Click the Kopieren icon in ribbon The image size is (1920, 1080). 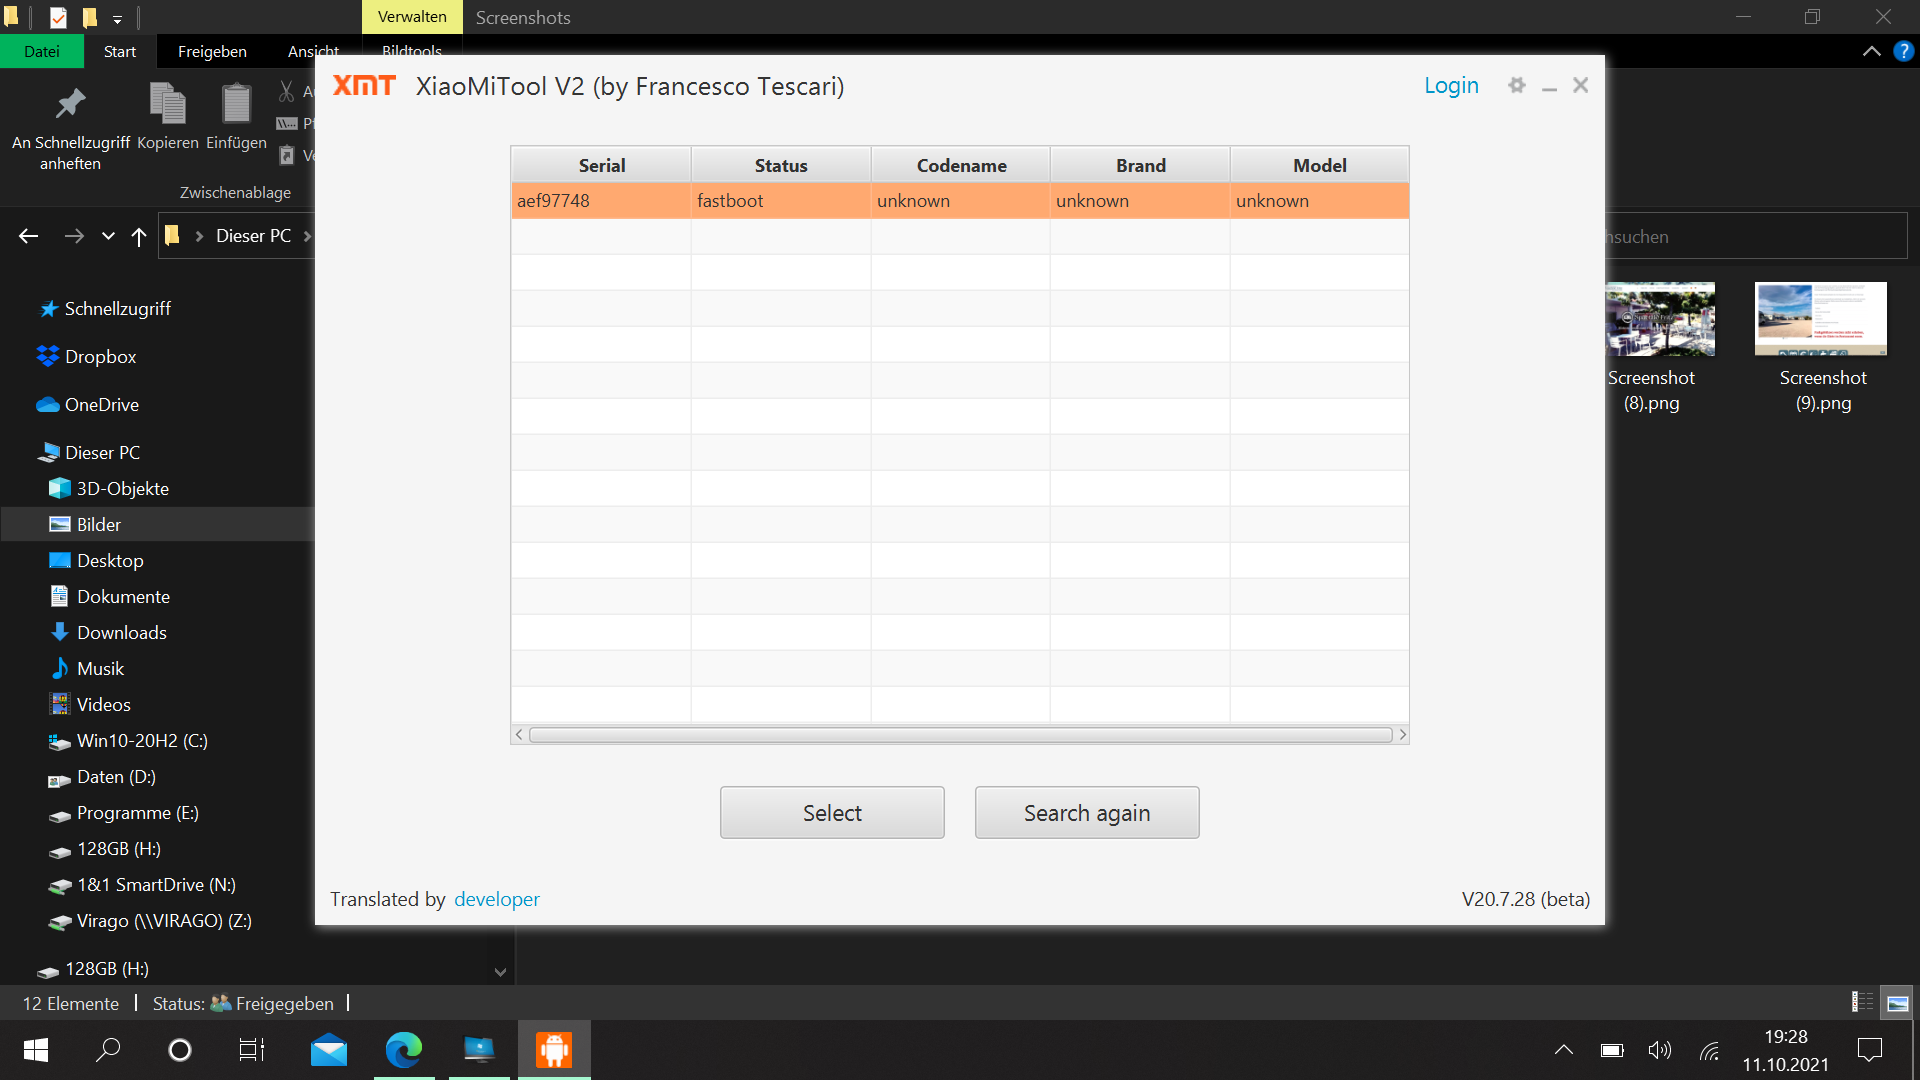click(167, 104)
